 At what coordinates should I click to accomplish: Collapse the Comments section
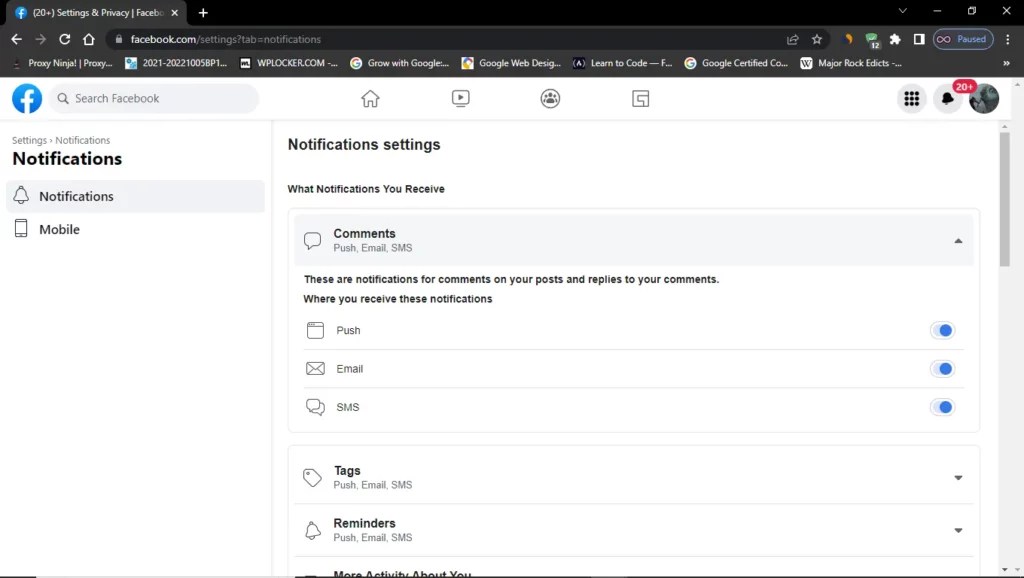[x=958, y=240]
